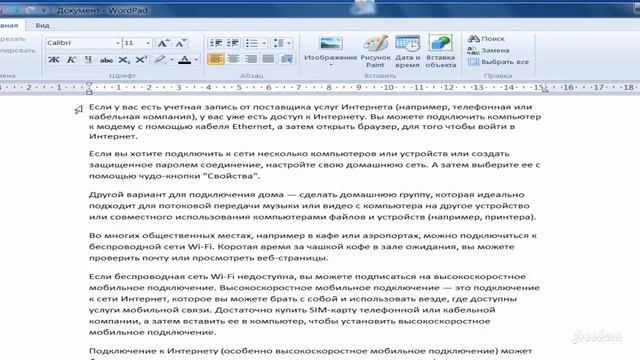Place cursor on "SIM-карту" in the text
The image size is (640, 360).
(332, 310)
